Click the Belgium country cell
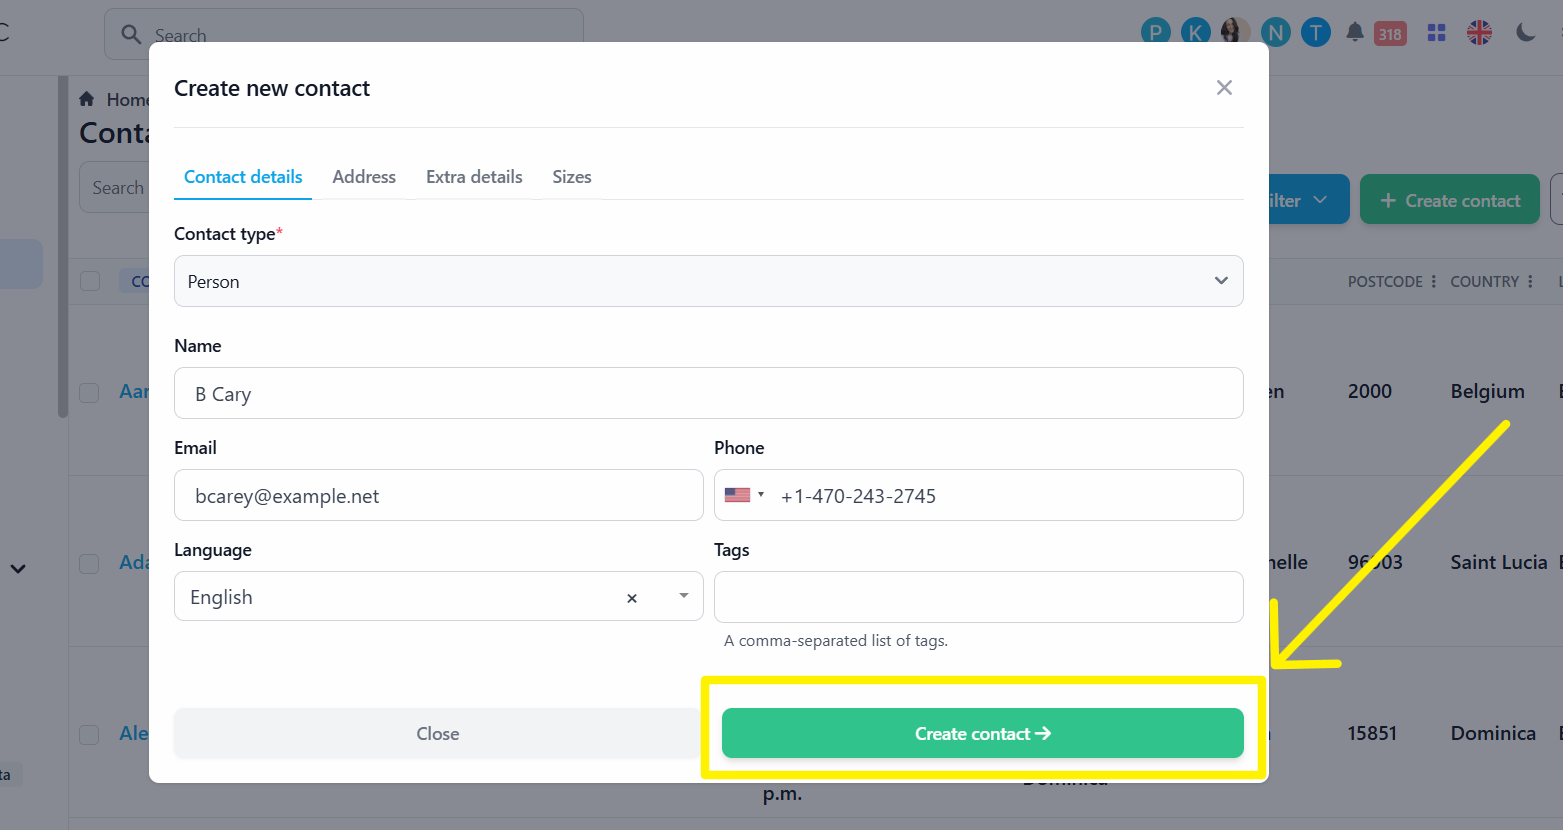 point(1488,392)
